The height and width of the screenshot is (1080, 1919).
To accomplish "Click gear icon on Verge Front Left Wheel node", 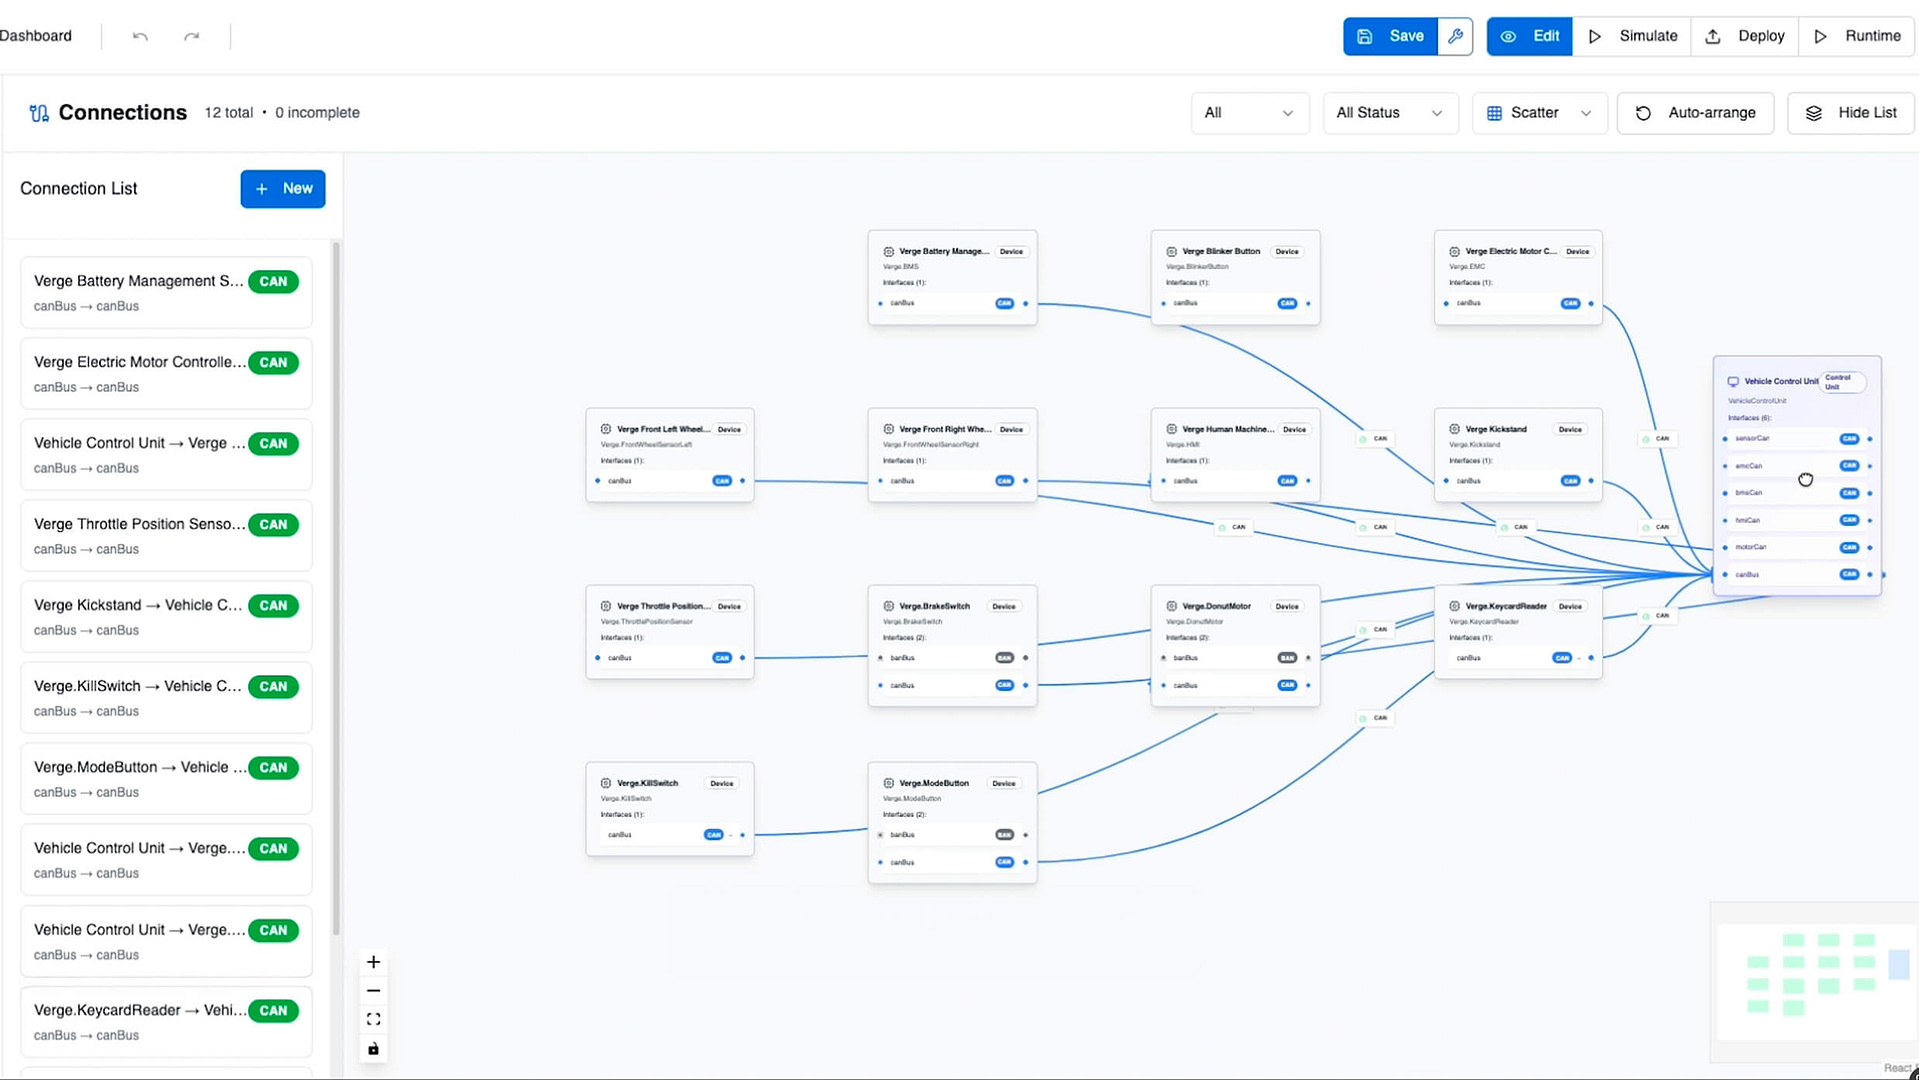I will [606, 429].
